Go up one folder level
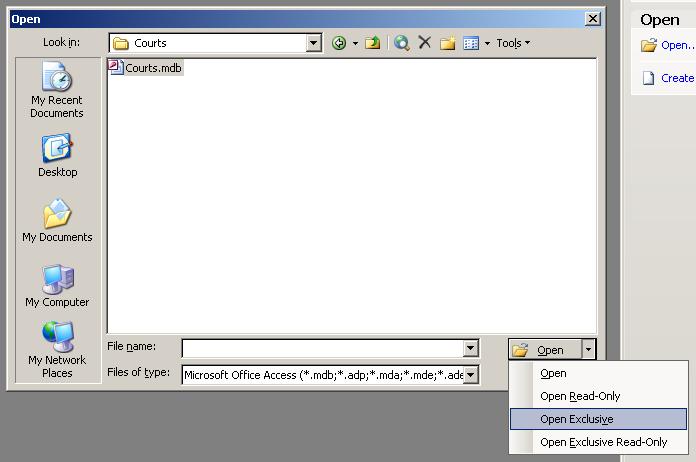 tap(372, 43)
